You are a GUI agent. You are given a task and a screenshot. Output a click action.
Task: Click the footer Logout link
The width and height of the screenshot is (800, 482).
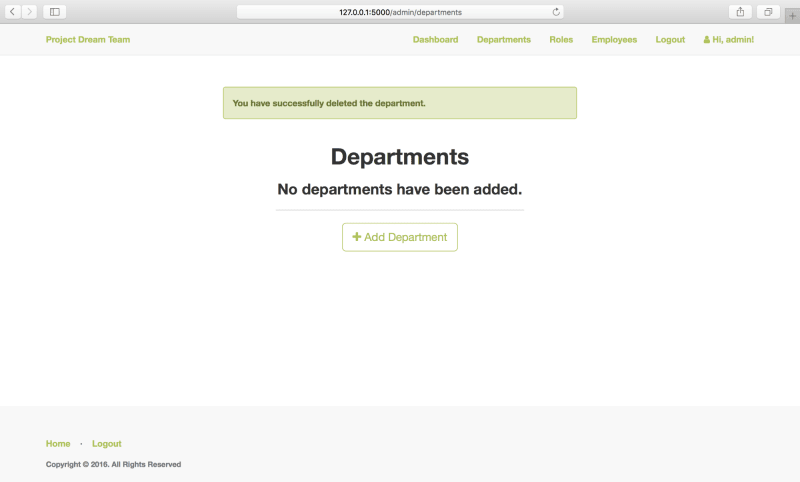(x=107, y=444)
